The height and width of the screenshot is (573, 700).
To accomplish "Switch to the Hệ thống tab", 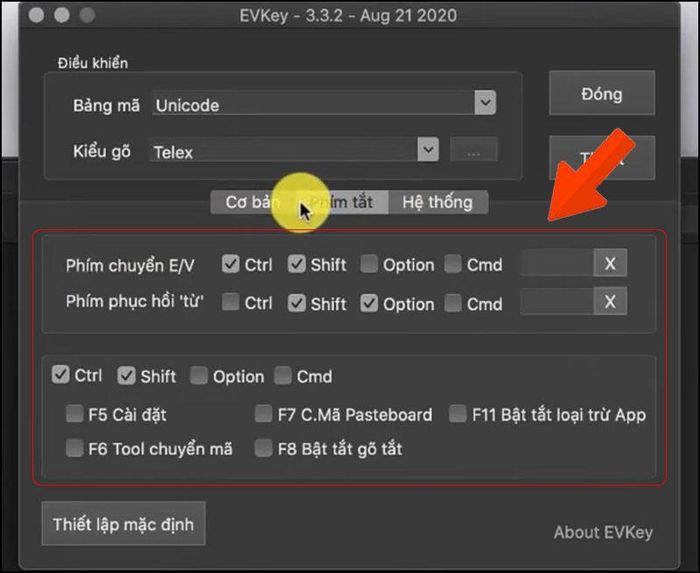I will point(438,202).
